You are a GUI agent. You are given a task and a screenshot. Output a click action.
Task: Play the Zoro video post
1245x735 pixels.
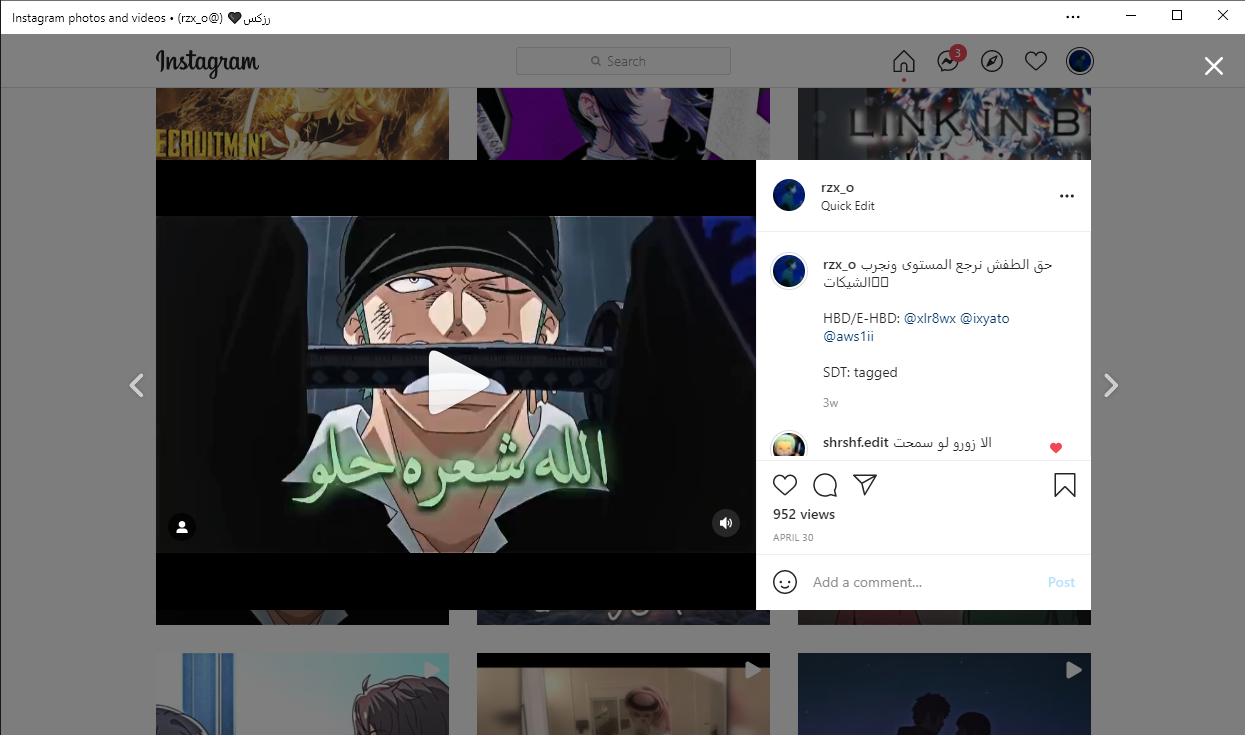[x=459, y=383]
